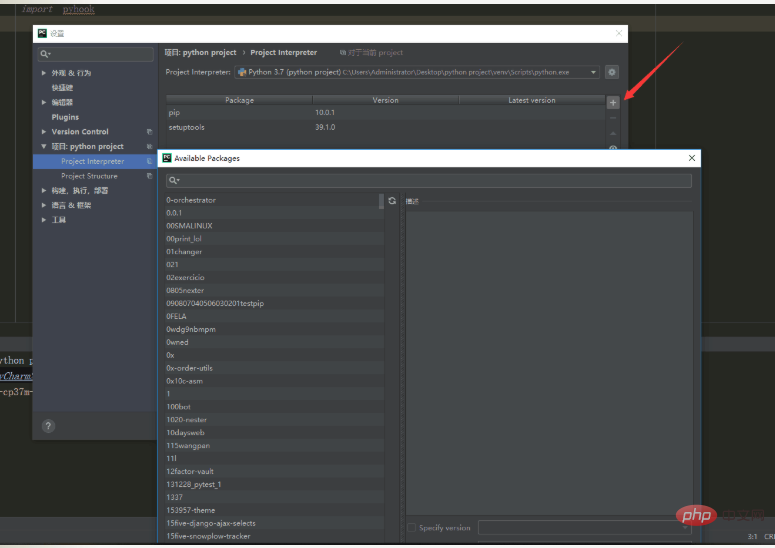The image size is (775, 548).
Task: Select 1337 in package list
Action: (x=274, y=497)
